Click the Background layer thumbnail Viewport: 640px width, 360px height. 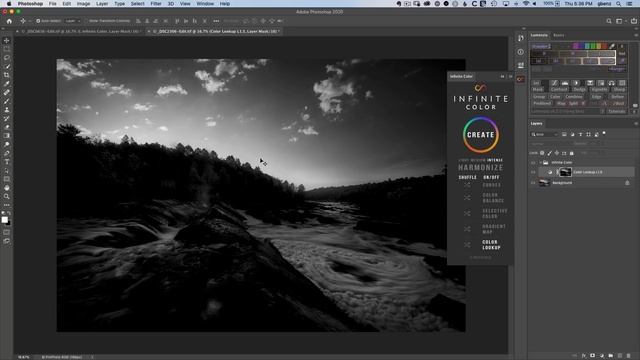coord(544,183)
